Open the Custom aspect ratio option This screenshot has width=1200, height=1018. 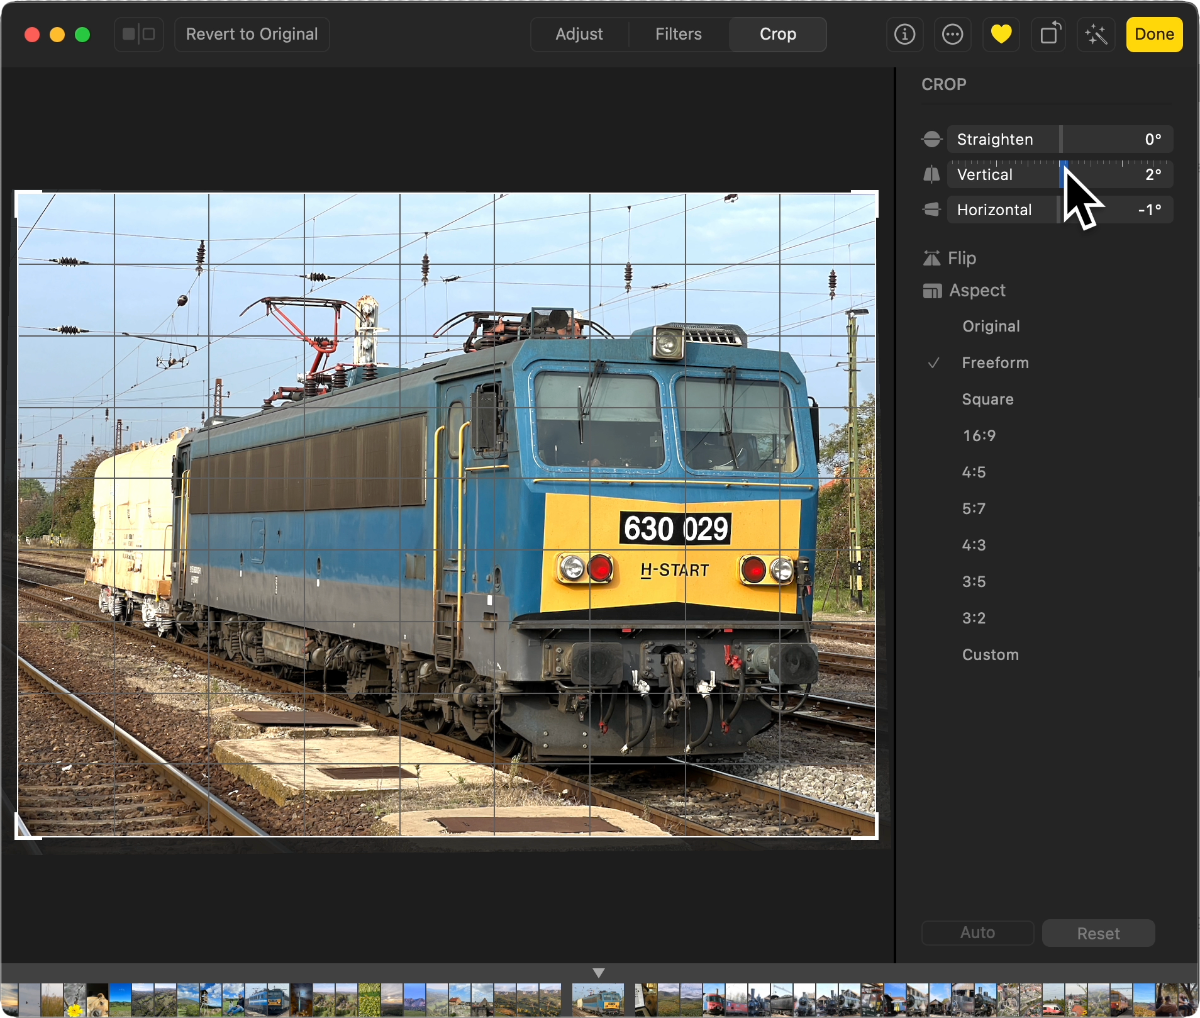click(x=990, y=655)
